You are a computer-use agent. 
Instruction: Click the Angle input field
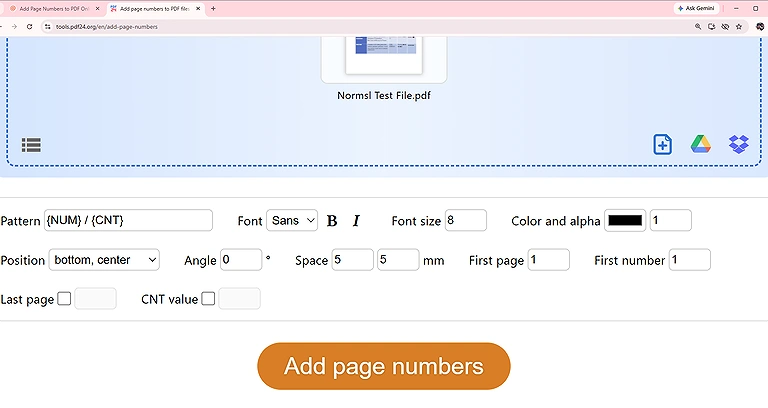241,260
